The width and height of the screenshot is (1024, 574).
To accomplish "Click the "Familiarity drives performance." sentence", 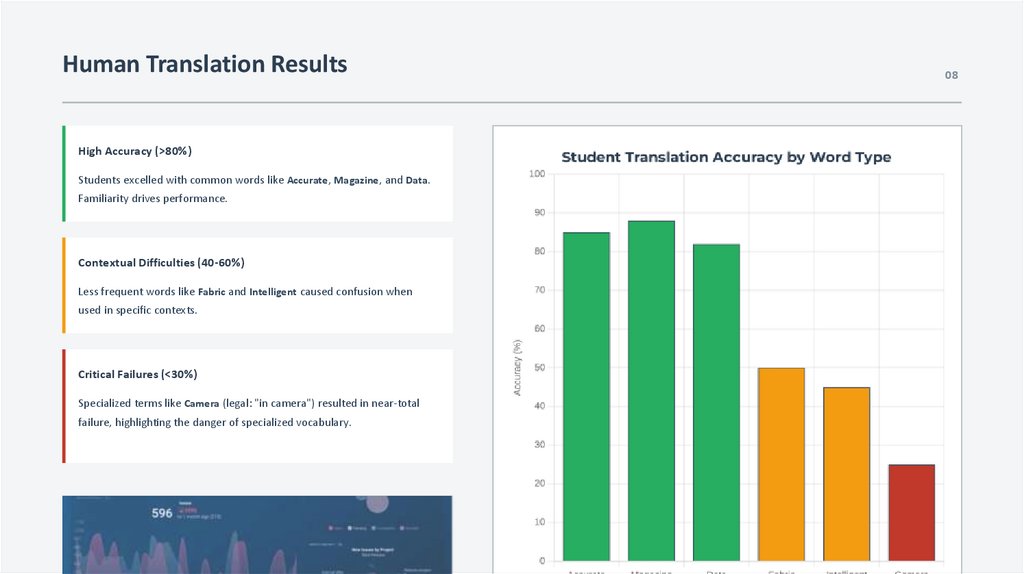I will 153,198.
